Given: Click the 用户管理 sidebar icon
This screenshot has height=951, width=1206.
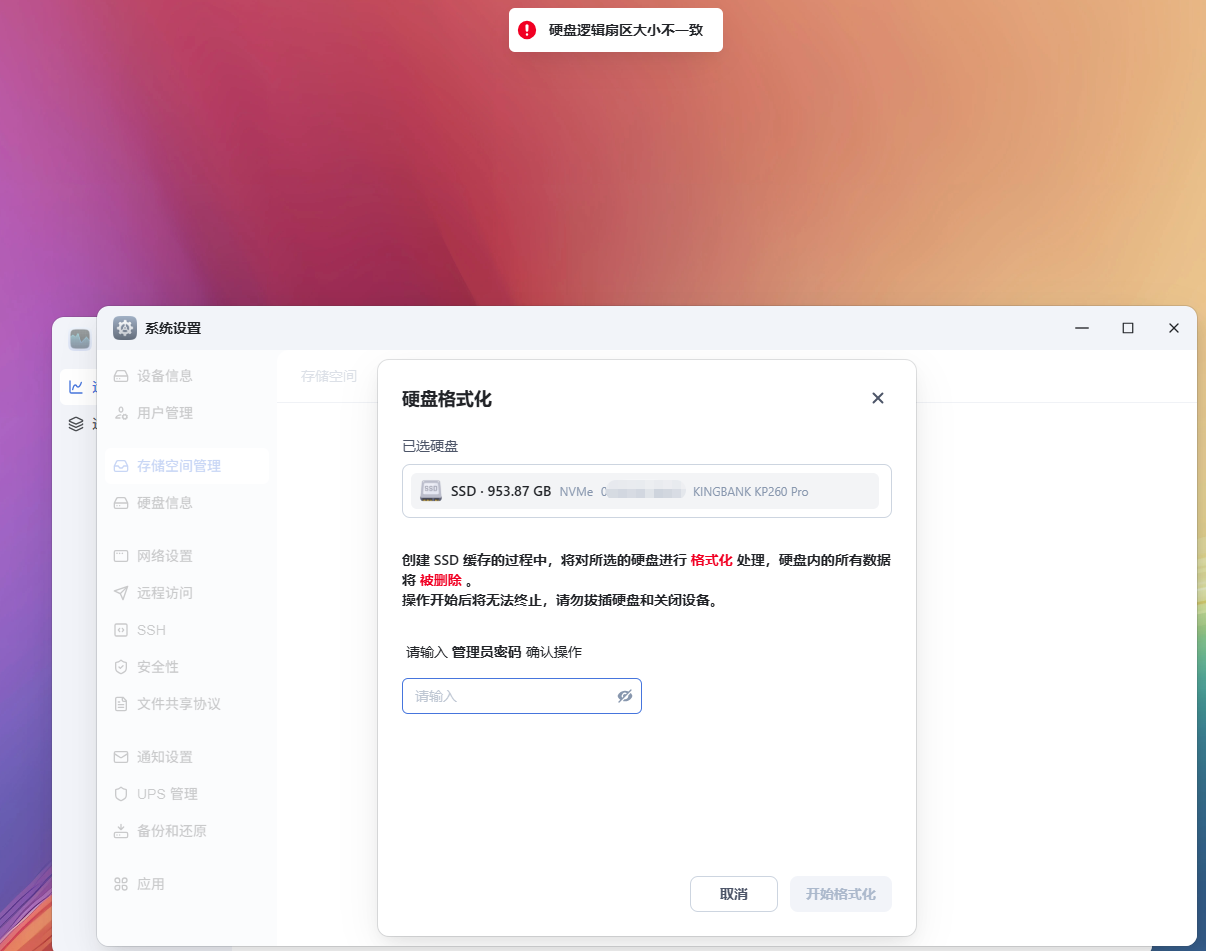Looking at the screenshot, I should click(121, 413).
